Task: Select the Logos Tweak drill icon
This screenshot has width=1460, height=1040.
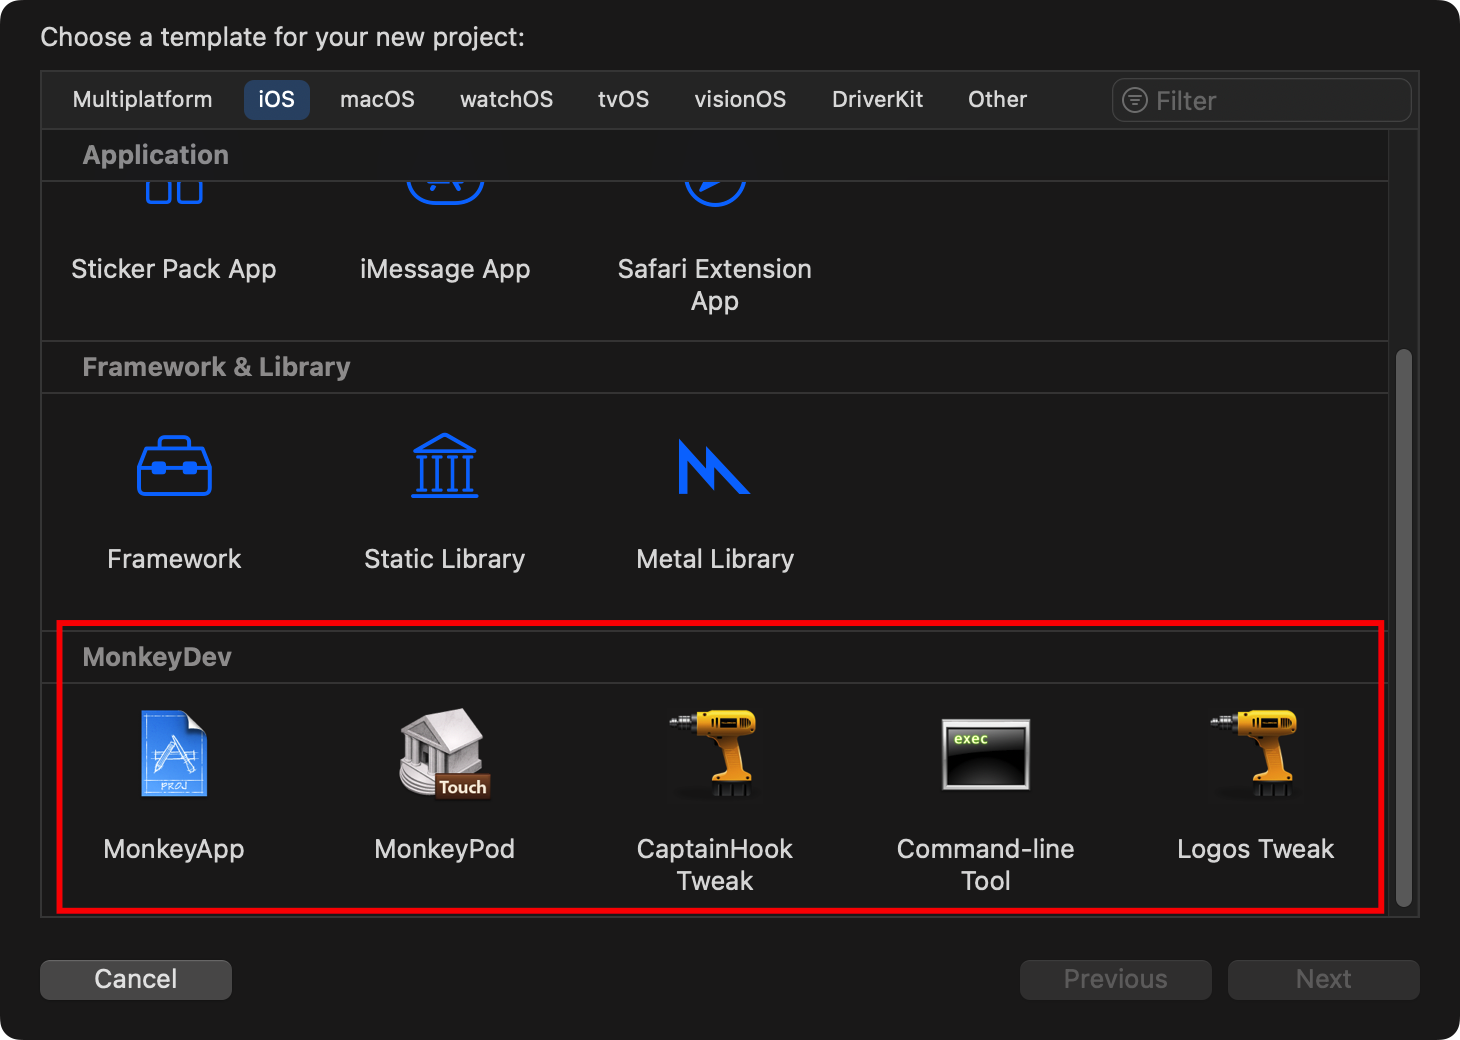Action: coord(1256,753)
